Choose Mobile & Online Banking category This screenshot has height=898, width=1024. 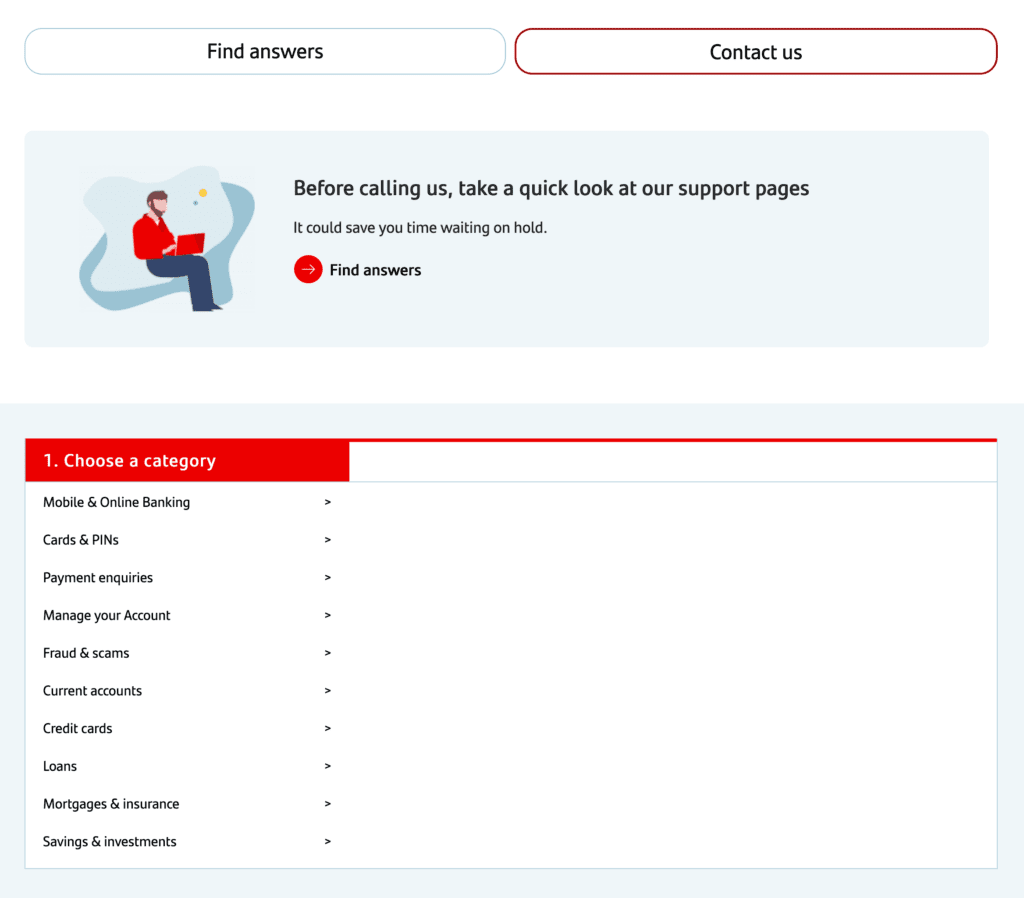coord(187,502)
